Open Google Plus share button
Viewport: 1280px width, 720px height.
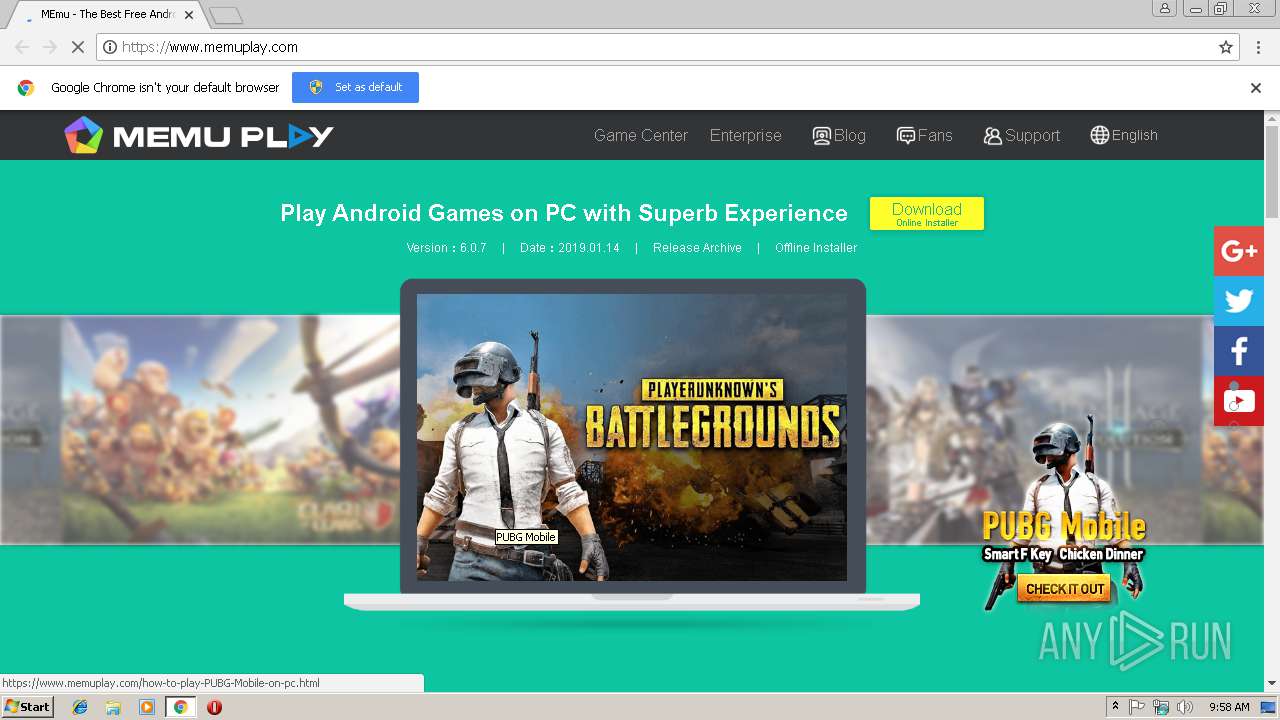(x=1239, y=251)
